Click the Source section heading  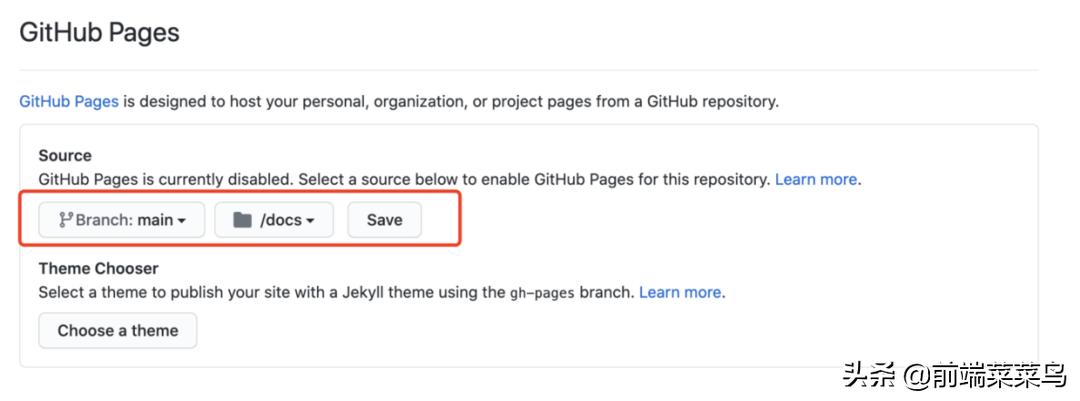point(65,156)
